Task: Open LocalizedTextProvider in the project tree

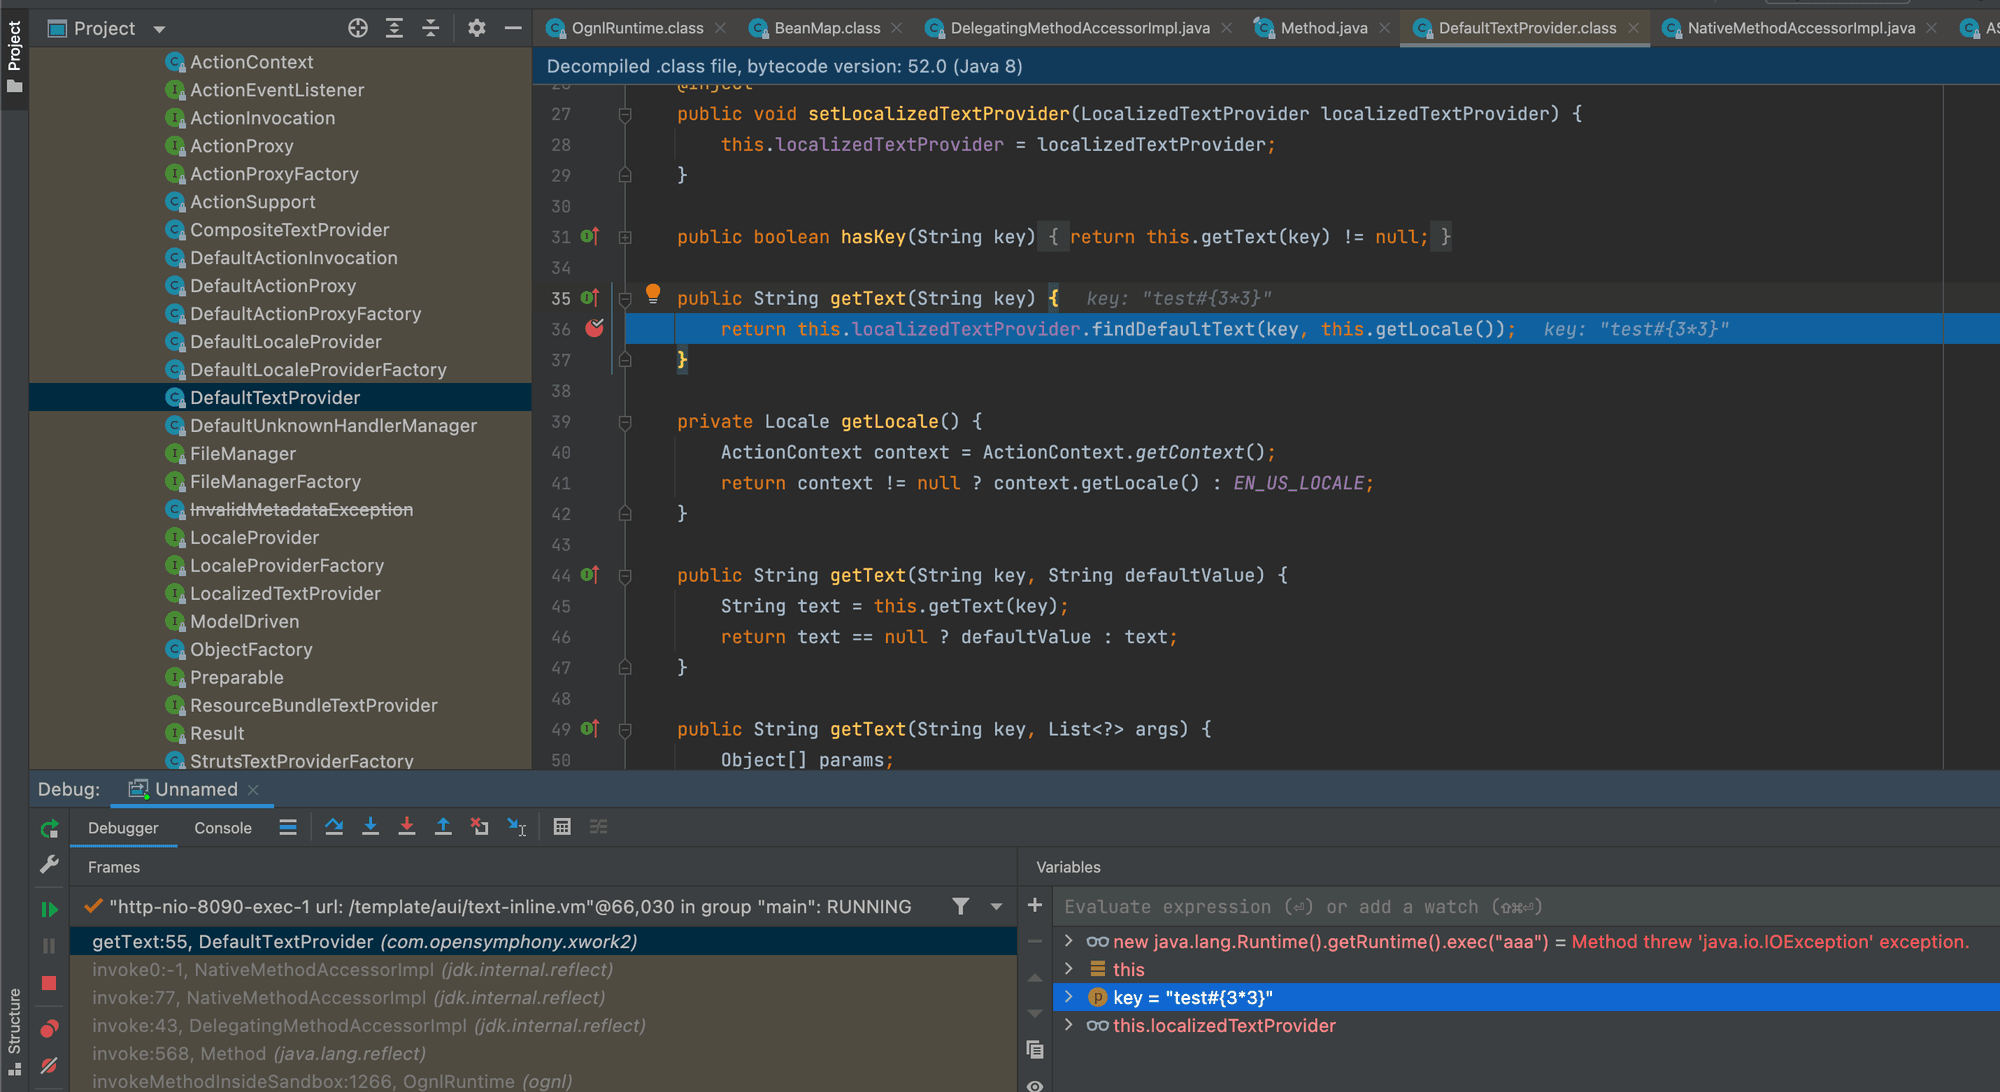Action: click(x=285, y=593)
